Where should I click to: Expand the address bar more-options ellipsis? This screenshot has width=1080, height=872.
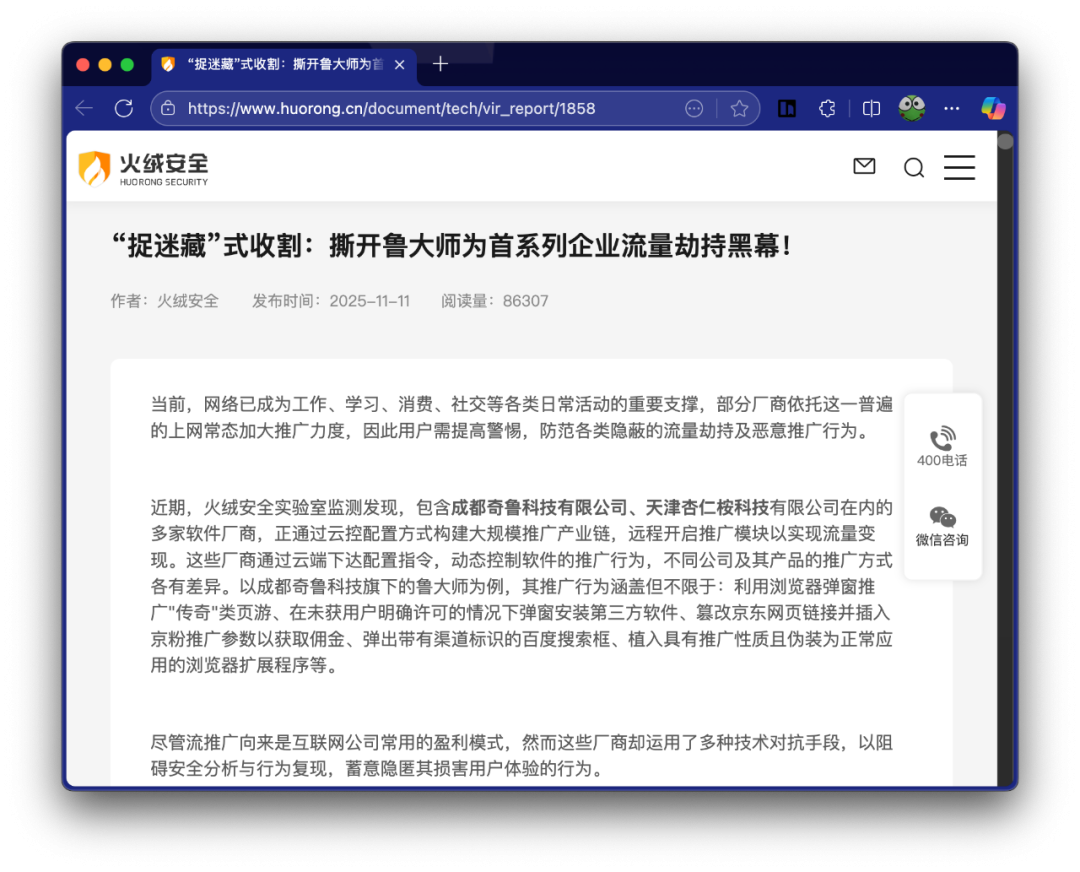694,108
